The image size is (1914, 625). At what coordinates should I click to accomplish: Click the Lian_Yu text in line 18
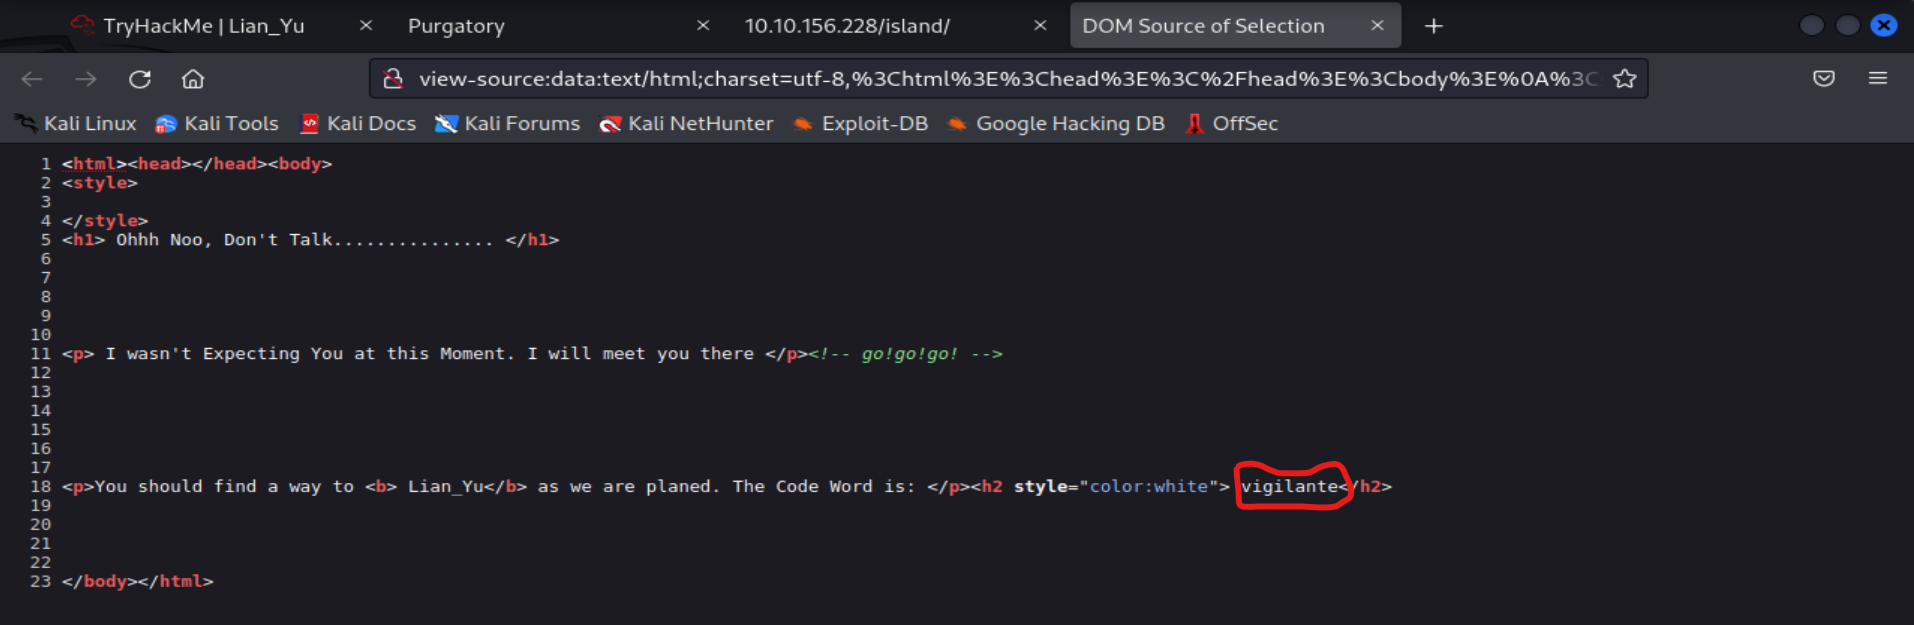[x=446, y=487]
